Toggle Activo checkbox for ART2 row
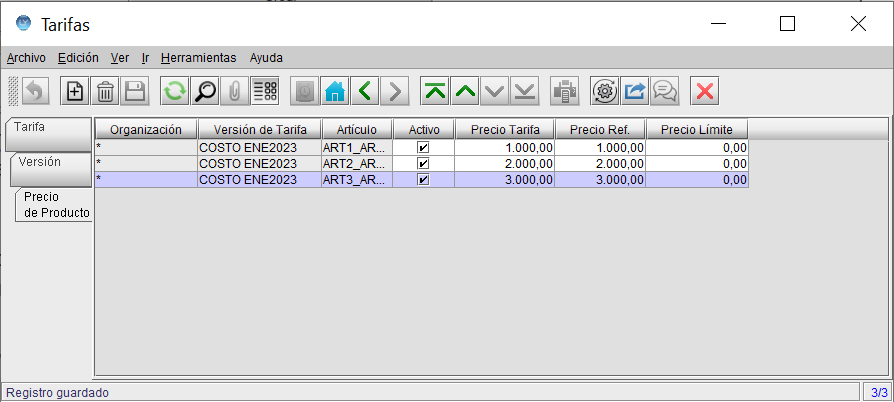Screen dimensions: 894x402 tap(424, 164)
